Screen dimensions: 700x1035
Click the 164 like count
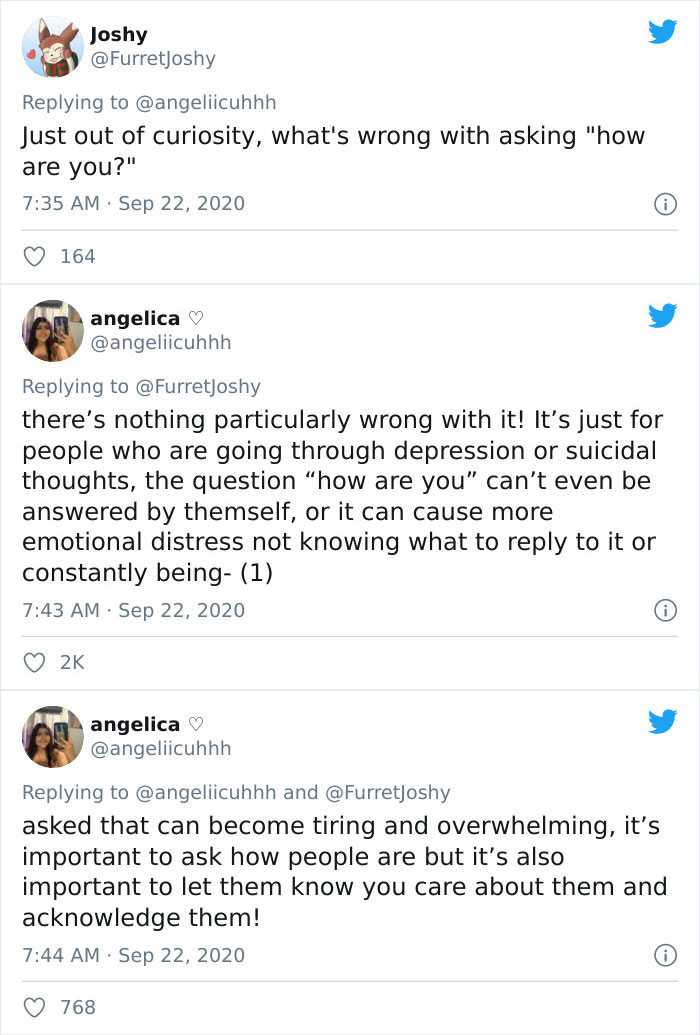(x=77, y=256)
